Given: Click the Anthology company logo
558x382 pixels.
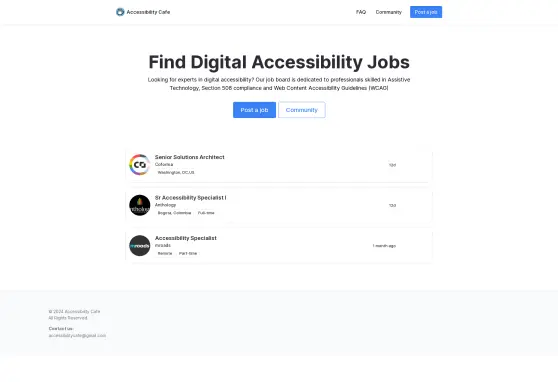Looking at the screenshot, I should [x=140, y=205].
